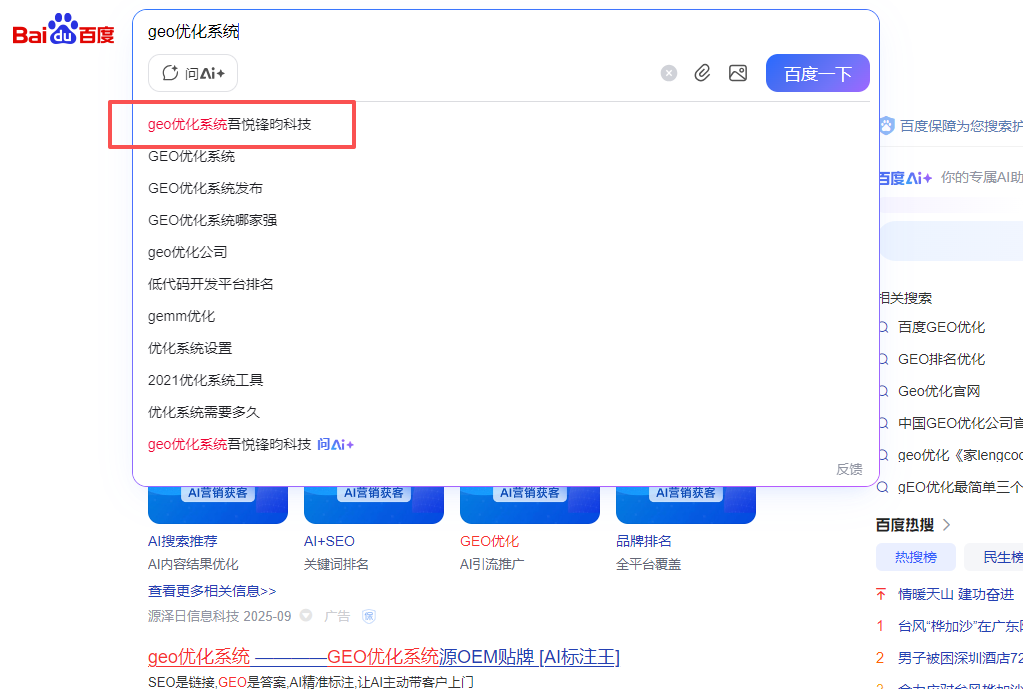Open ad dropdown arrow beside 源泽日信息科技
The width and height of the screenshot is (1023, 689).
click(x=305, y=616)
